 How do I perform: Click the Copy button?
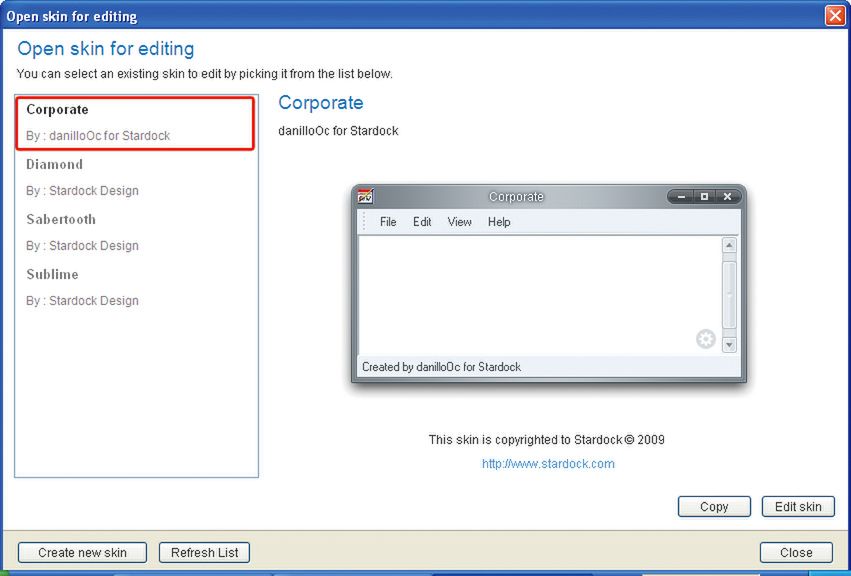(714, 507)
